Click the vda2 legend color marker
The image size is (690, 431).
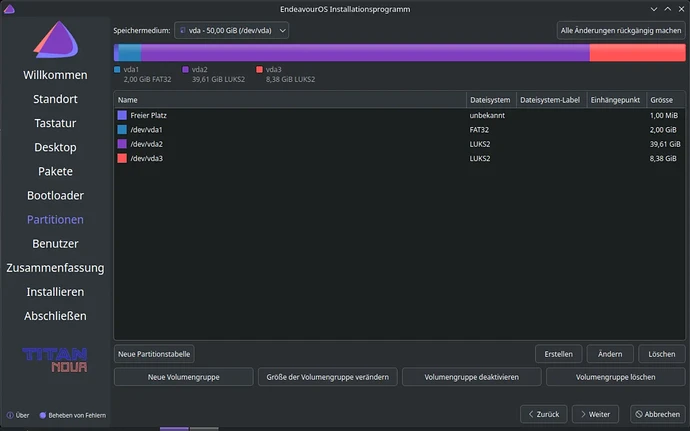(x=185, y=70)
